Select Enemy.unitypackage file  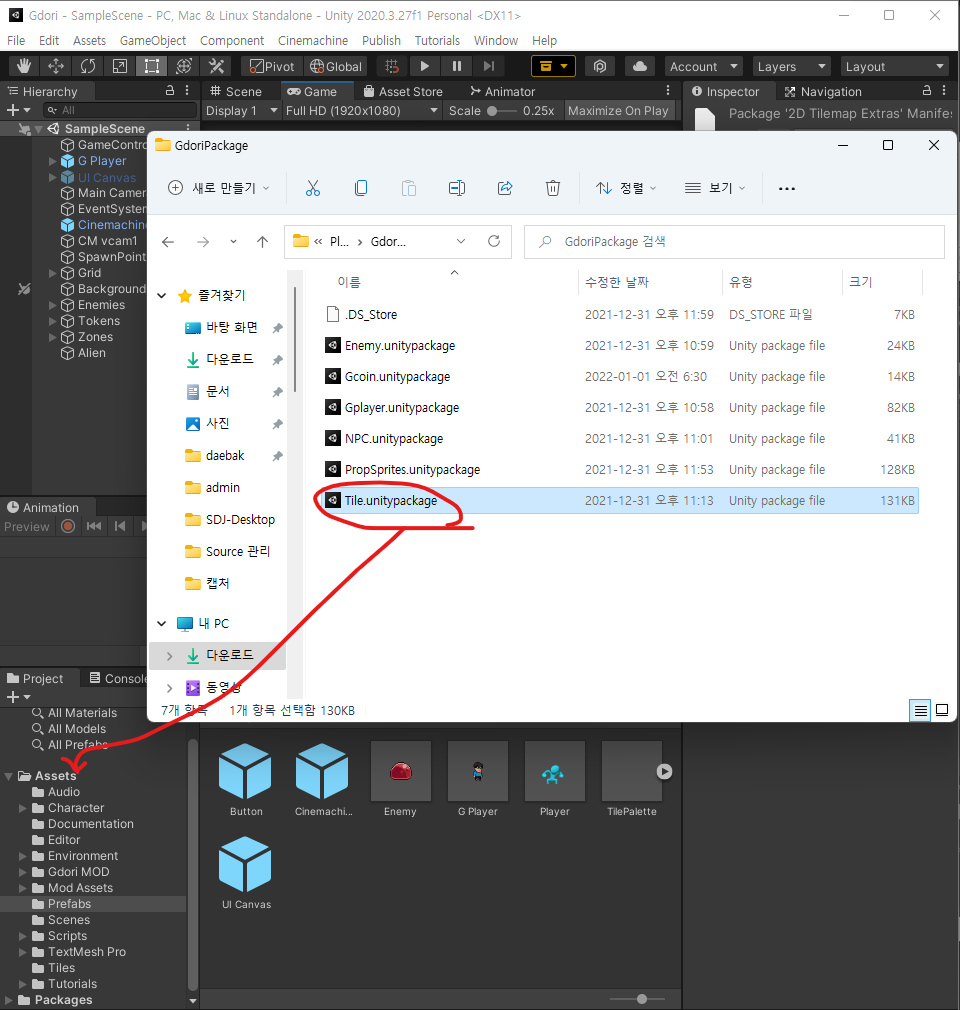tap(620, 346)
